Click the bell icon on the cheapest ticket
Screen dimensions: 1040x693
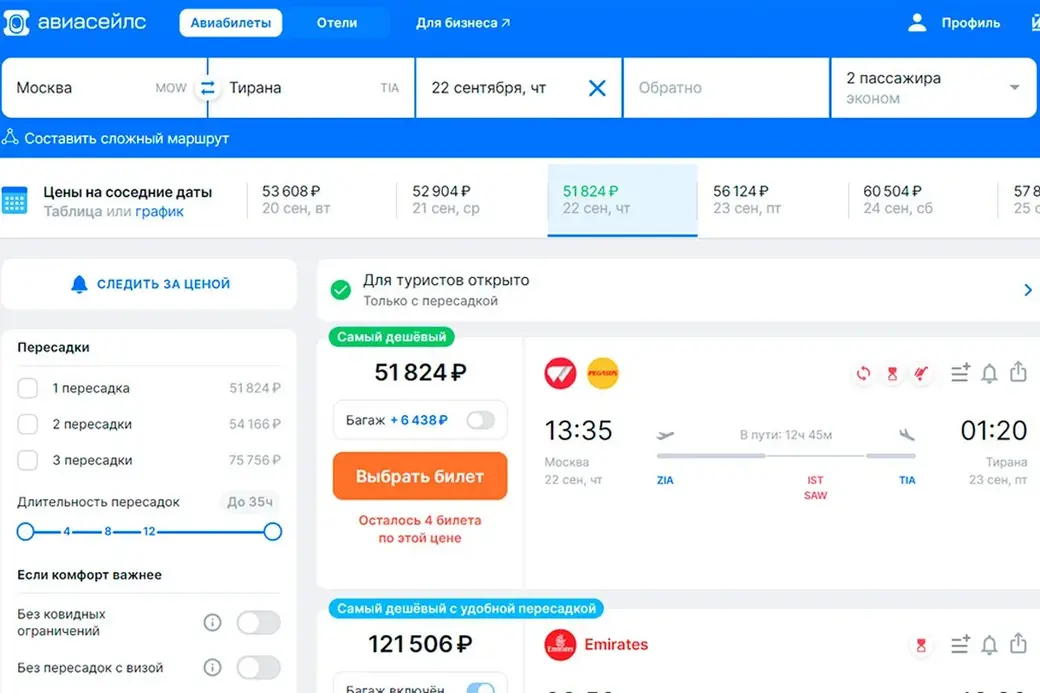tap(989, 373)
